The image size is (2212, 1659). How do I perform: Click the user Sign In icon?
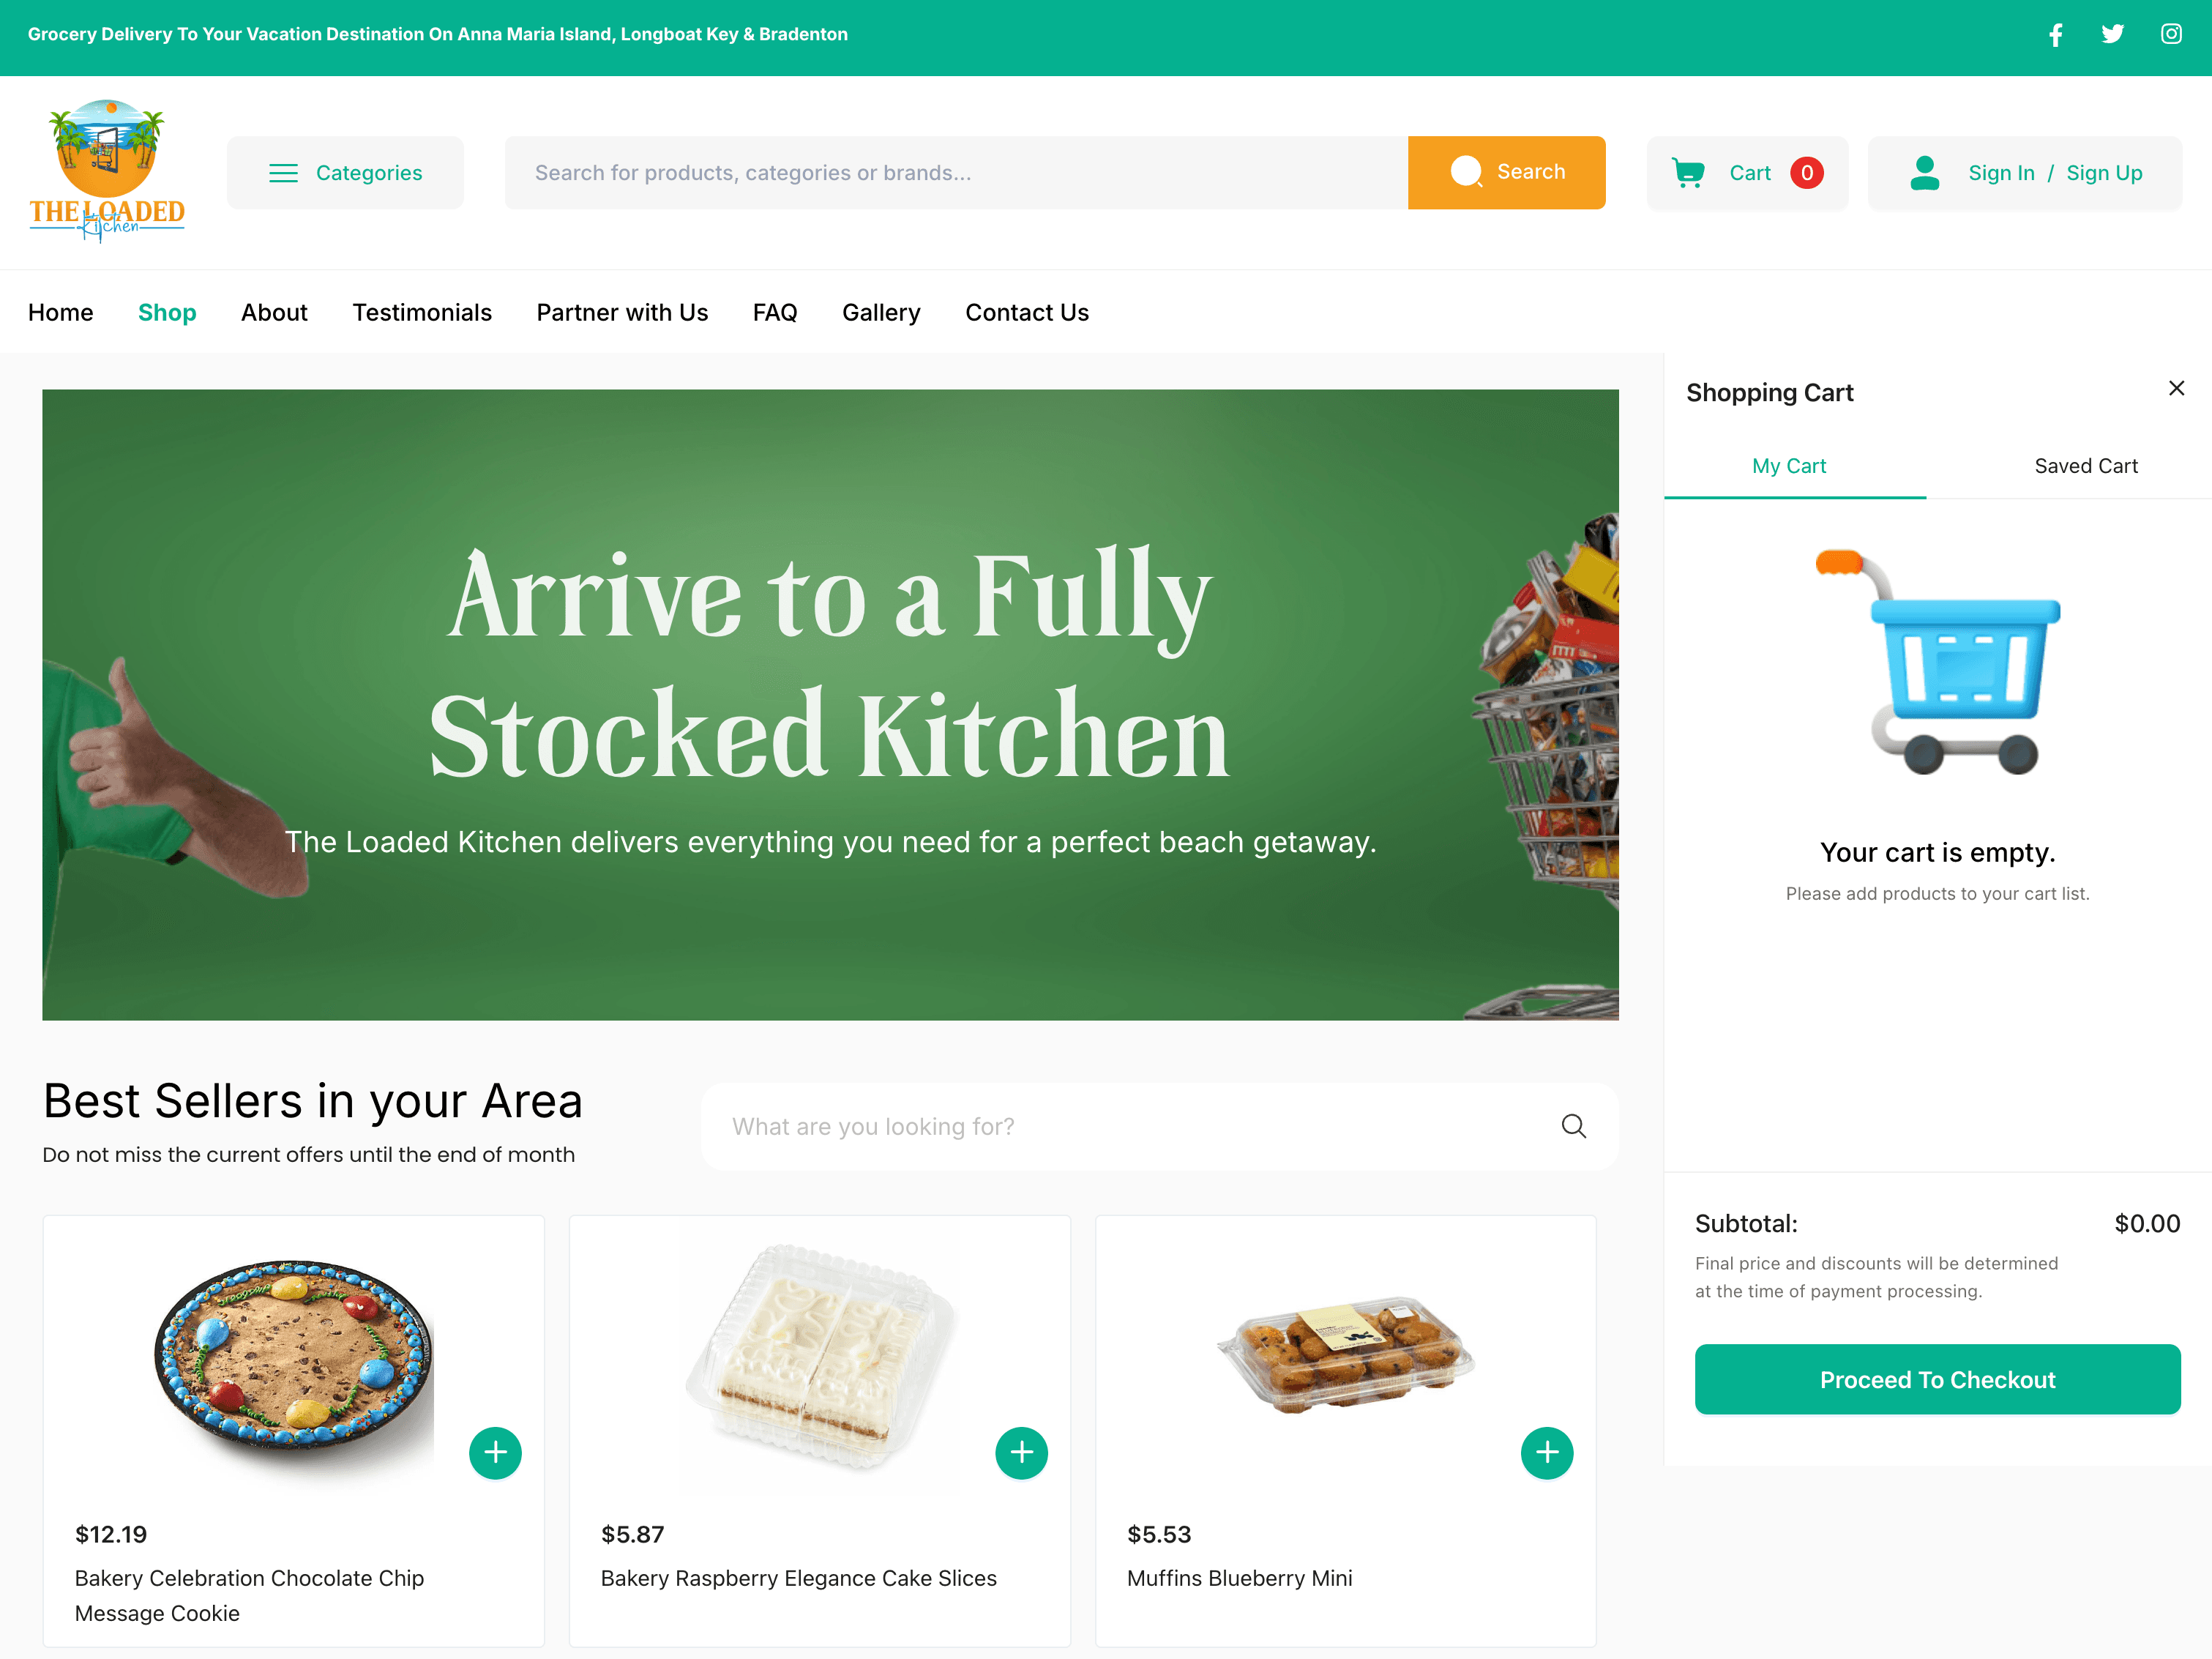tap(1925, 172)
